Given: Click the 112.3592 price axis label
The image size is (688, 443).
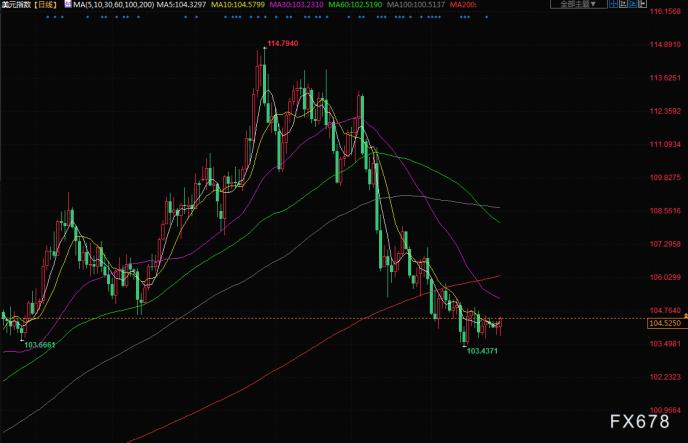Looking at the screenshot, I should pyautogui.click(x=665, y=111).
